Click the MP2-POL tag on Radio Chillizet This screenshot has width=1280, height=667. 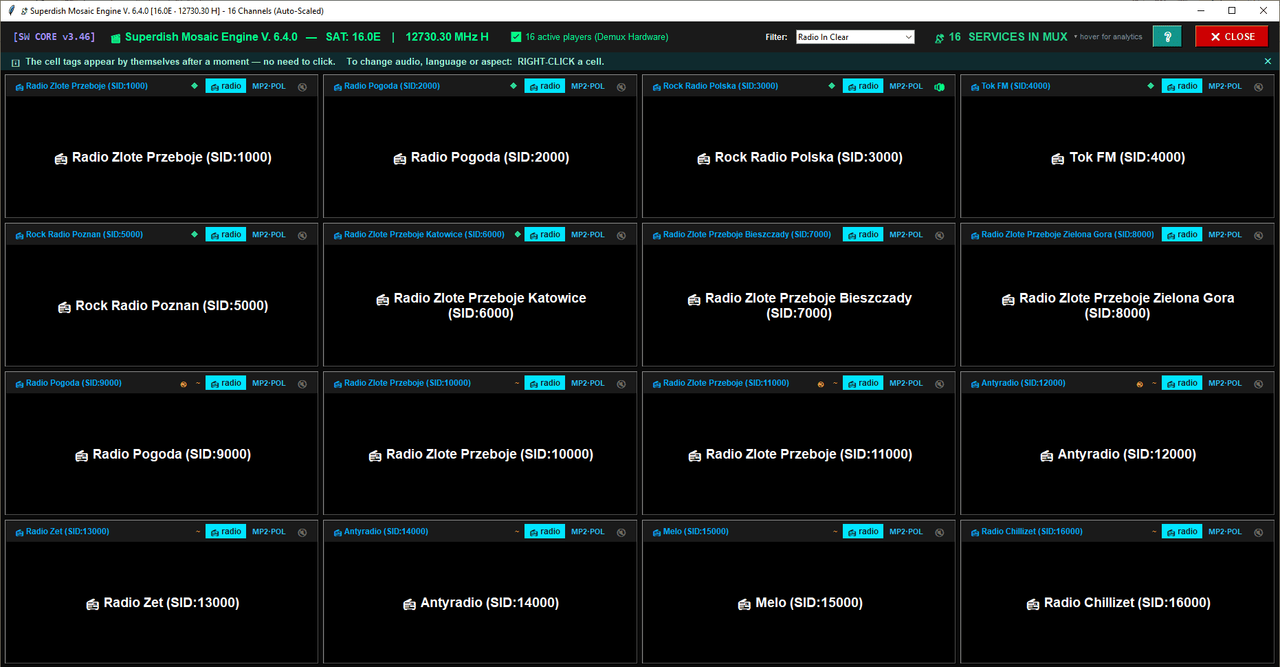tap(1225, 532)
